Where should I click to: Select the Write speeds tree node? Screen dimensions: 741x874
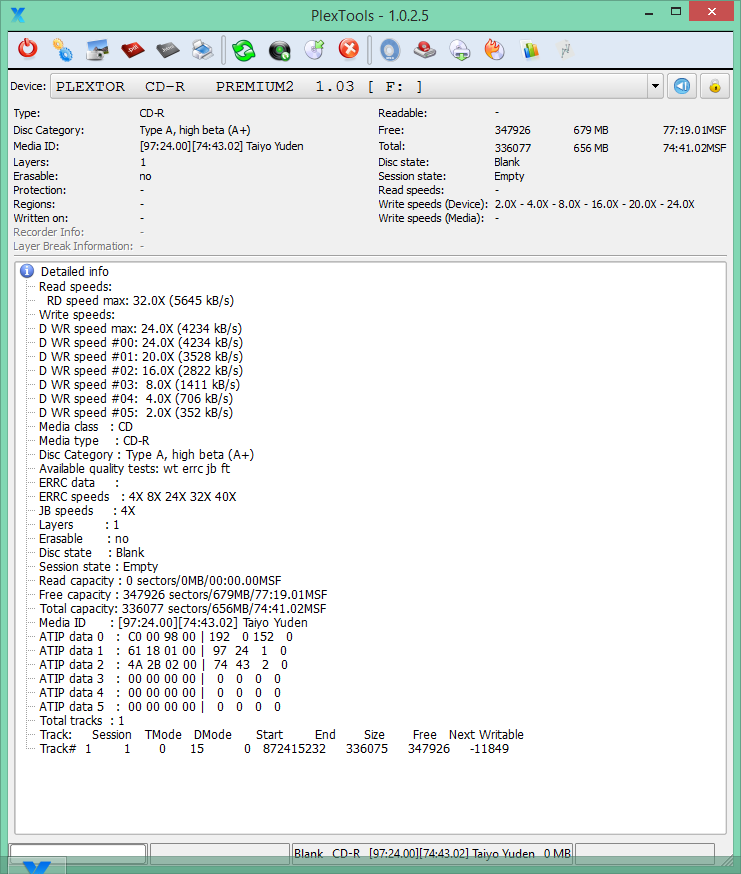click(77, 314)
